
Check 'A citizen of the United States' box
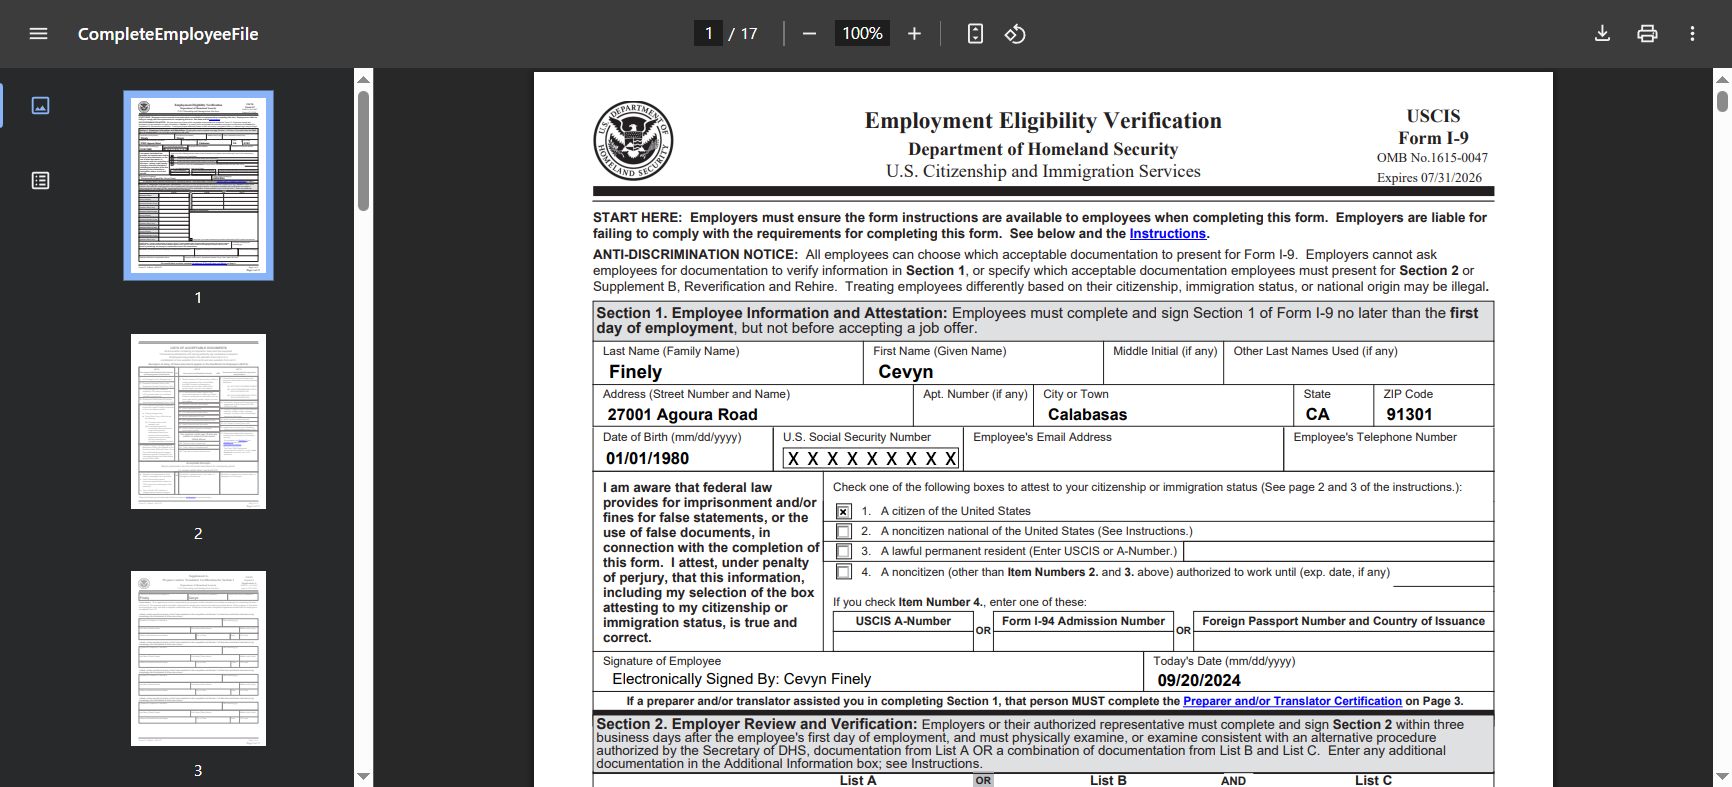click(x=844, y=511)
